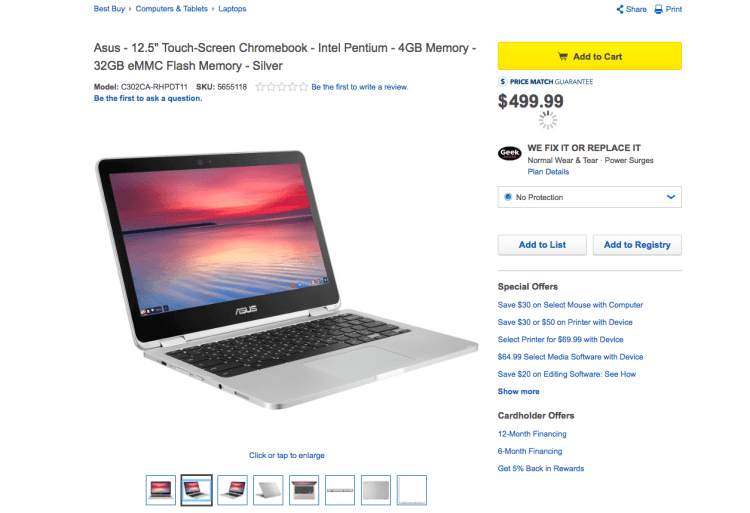Click the Share icon

coord(620,9)
